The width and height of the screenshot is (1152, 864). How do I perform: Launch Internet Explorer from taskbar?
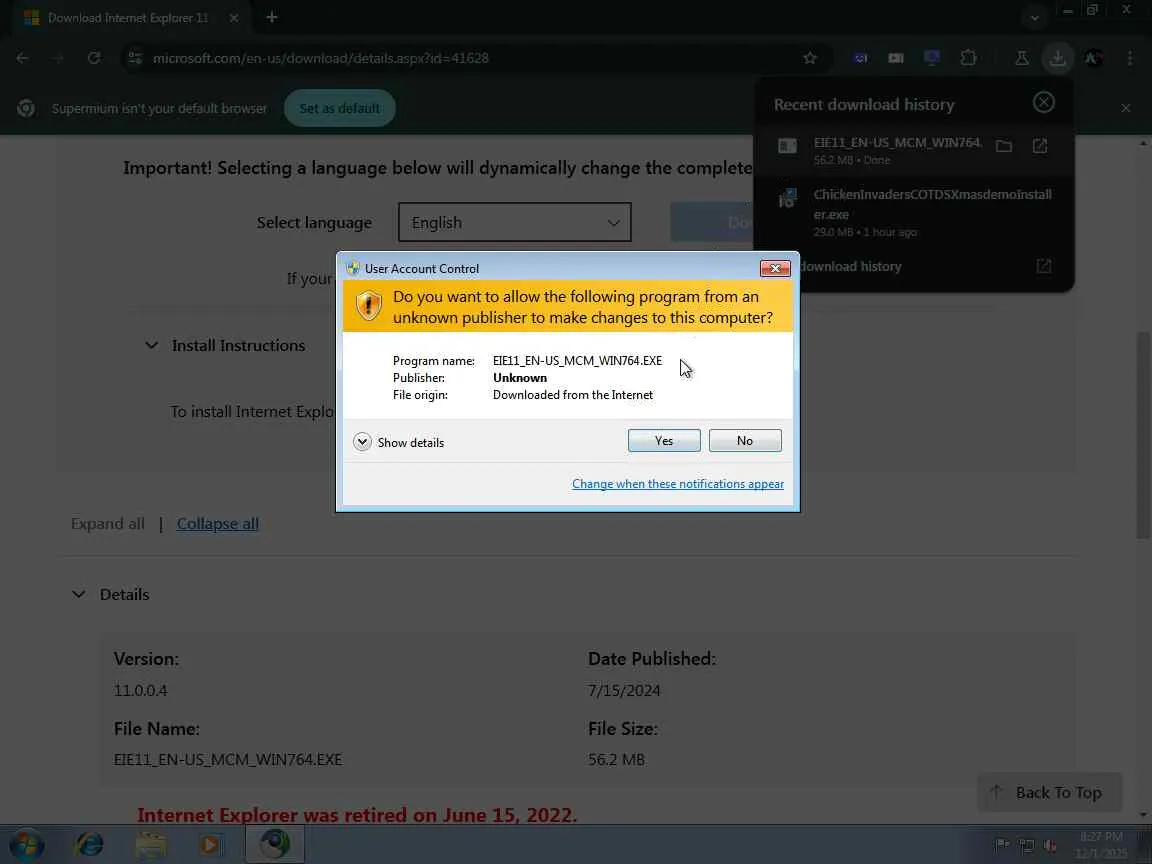(x=90, y=845)
